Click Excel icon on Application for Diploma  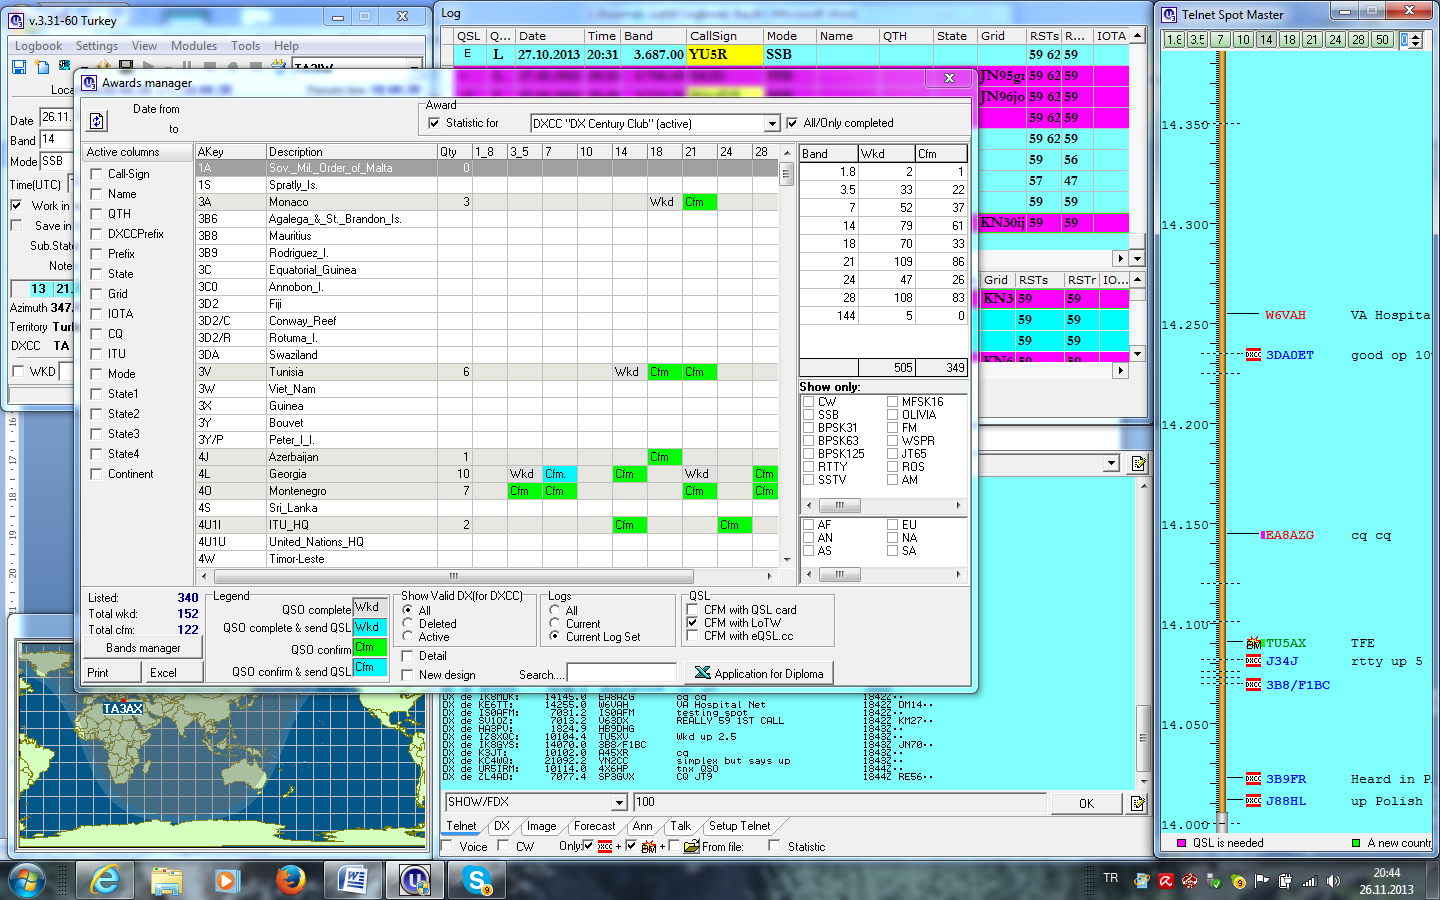pyautogui.click(x=702, y=673)
